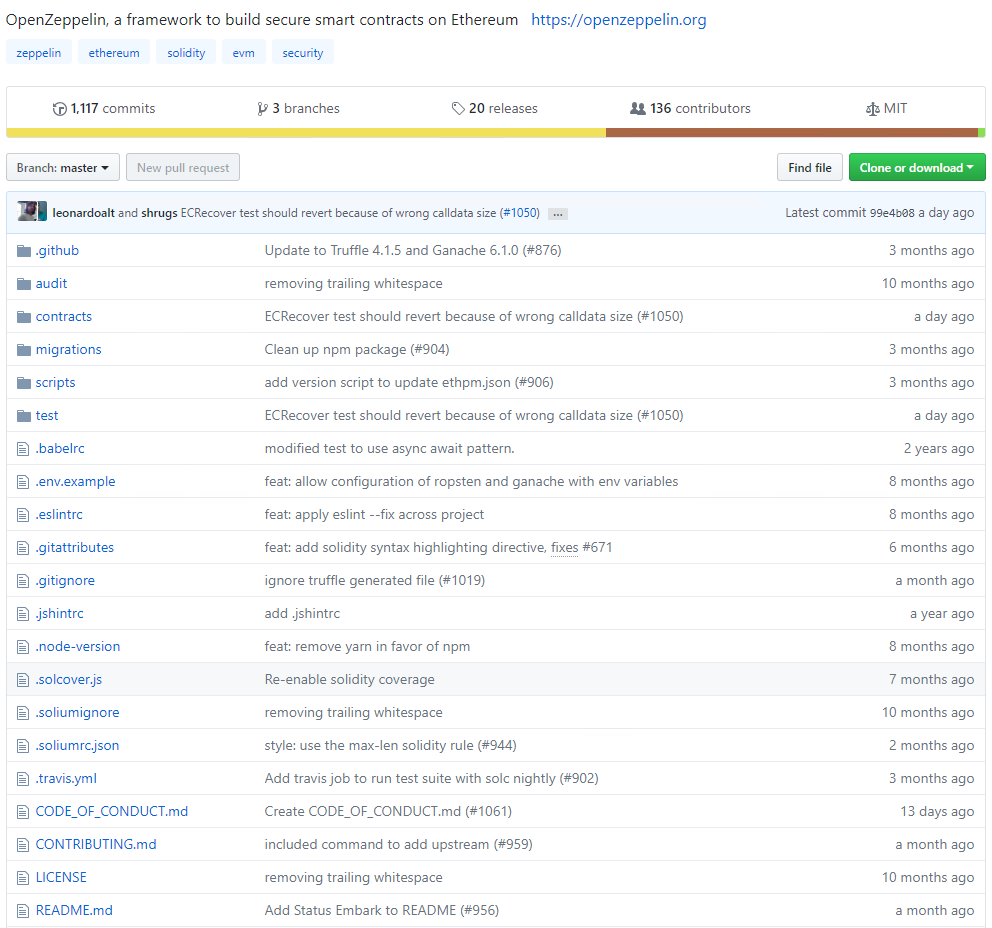Open the CODE_OF_CONDUCT.md file

click(112, 812)
